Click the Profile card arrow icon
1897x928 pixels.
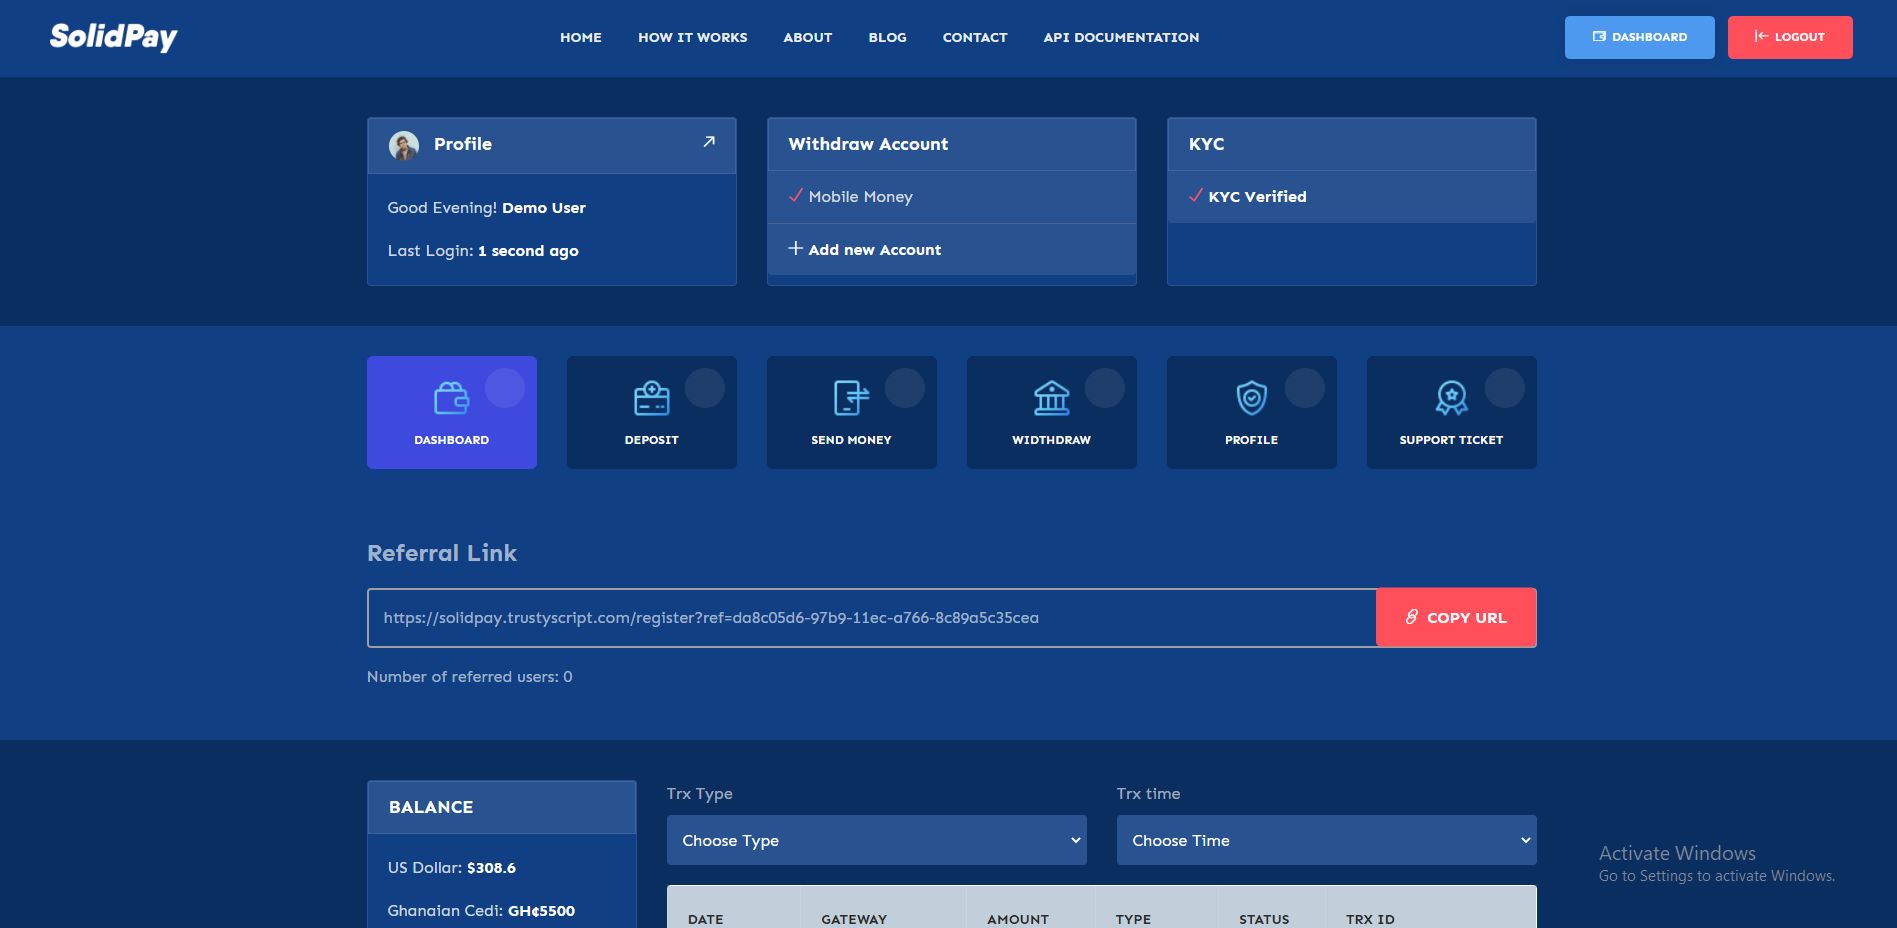click(709, 142)
